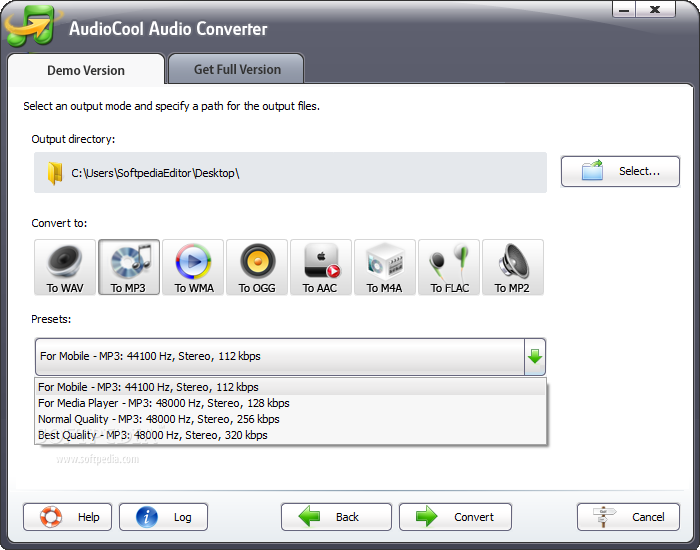The image size is (700, 550).
Task: Click Select... to browse output directory
Action: [x=620, y=171]
